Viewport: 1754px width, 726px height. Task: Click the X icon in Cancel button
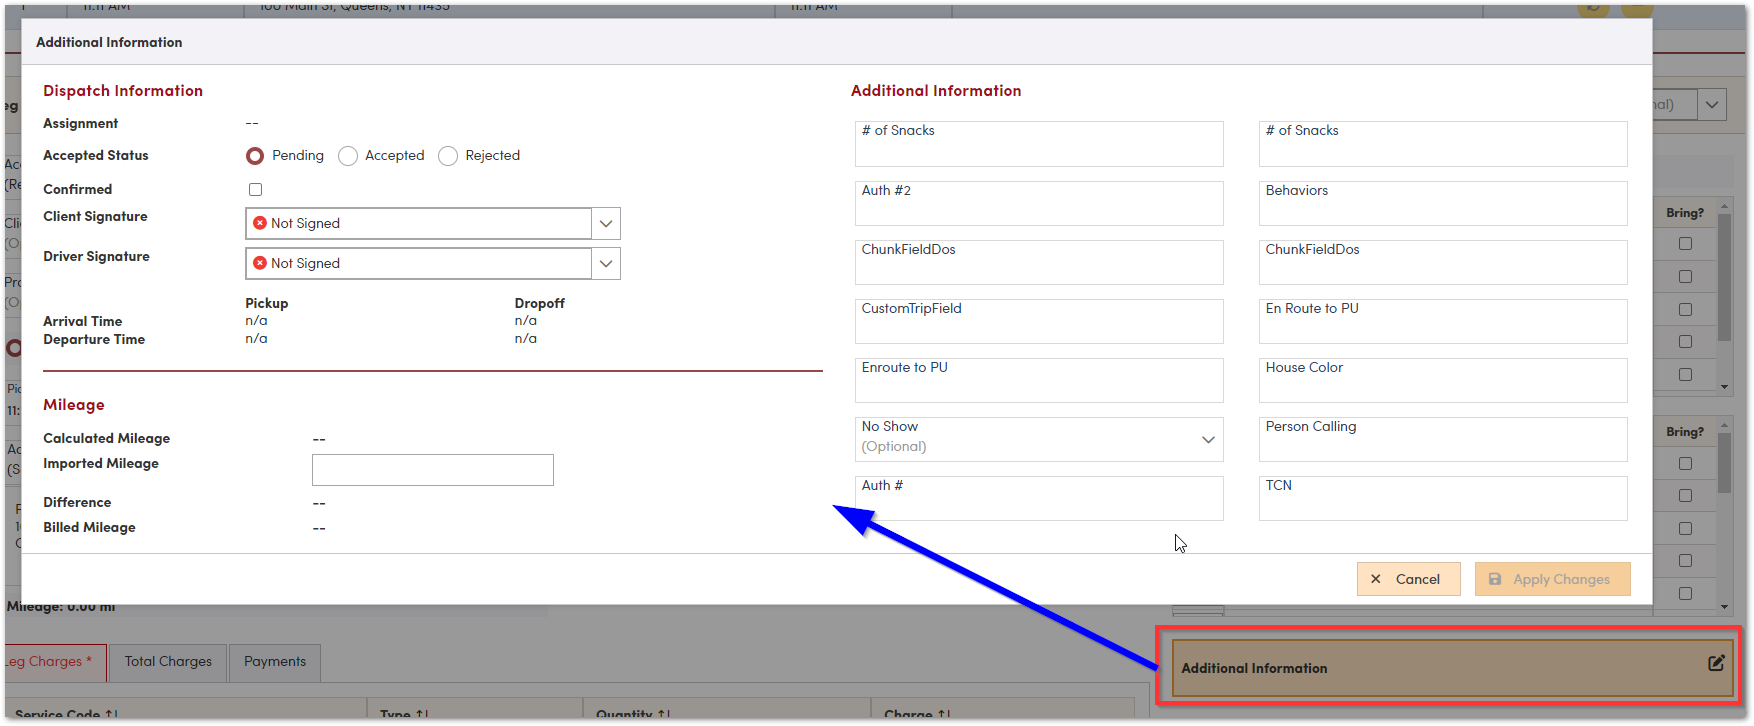(1376, 579)
